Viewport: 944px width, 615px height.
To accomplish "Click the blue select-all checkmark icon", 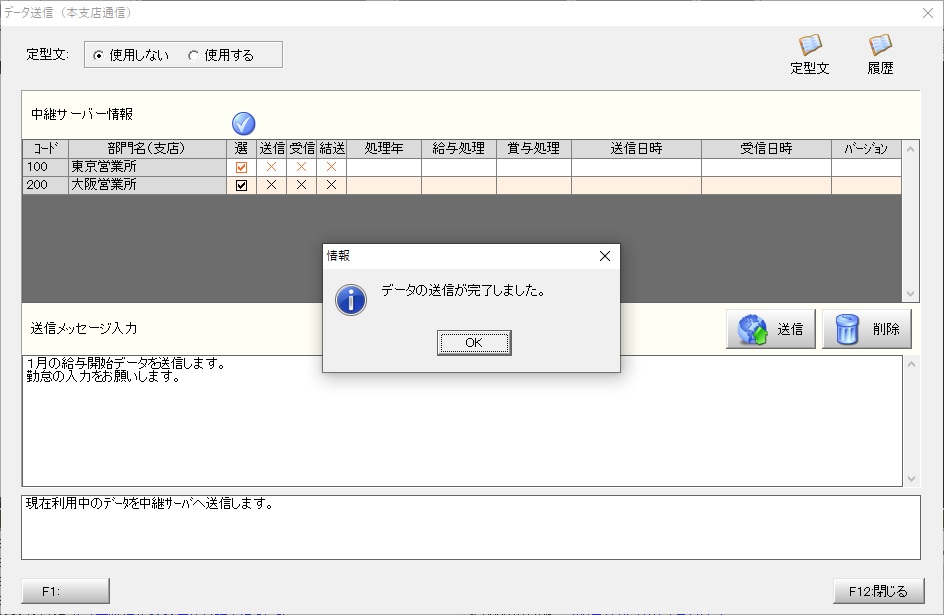I will (243, 124).
